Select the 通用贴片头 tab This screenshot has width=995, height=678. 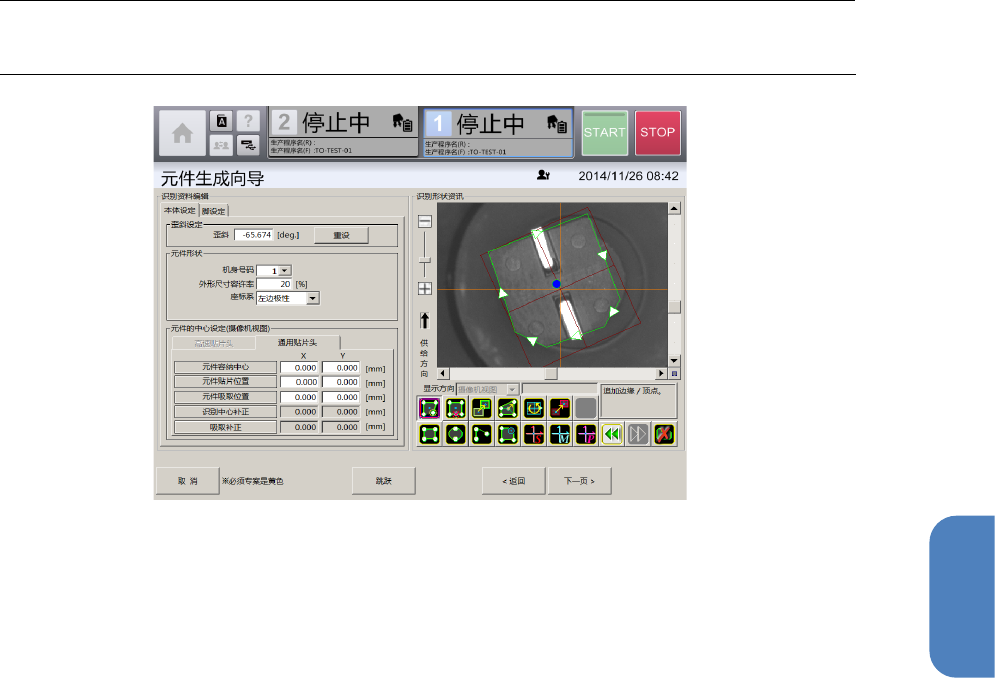pyautogui.click(x=297, y=342)
